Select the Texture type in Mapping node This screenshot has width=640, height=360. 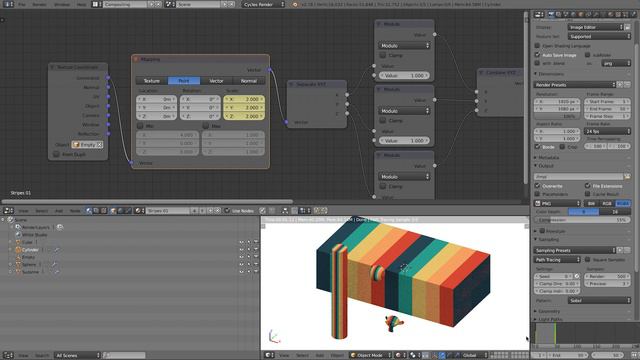[x=151, y=81]
